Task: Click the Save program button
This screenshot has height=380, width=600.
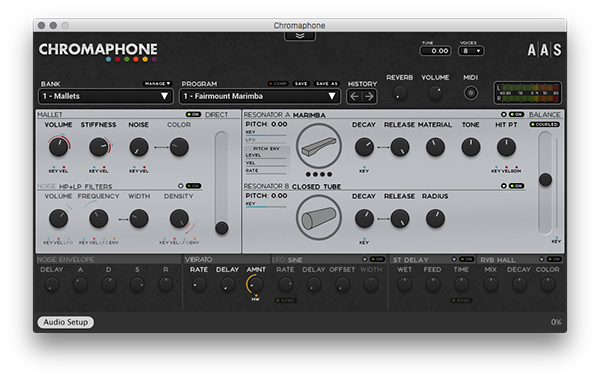Action: point(301,83)
